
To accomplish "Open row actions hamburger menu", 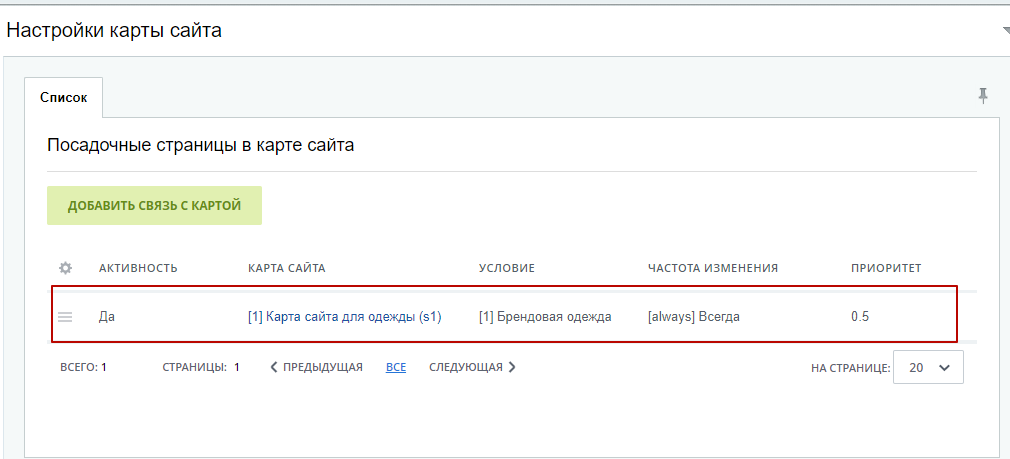I will [65, 317].
